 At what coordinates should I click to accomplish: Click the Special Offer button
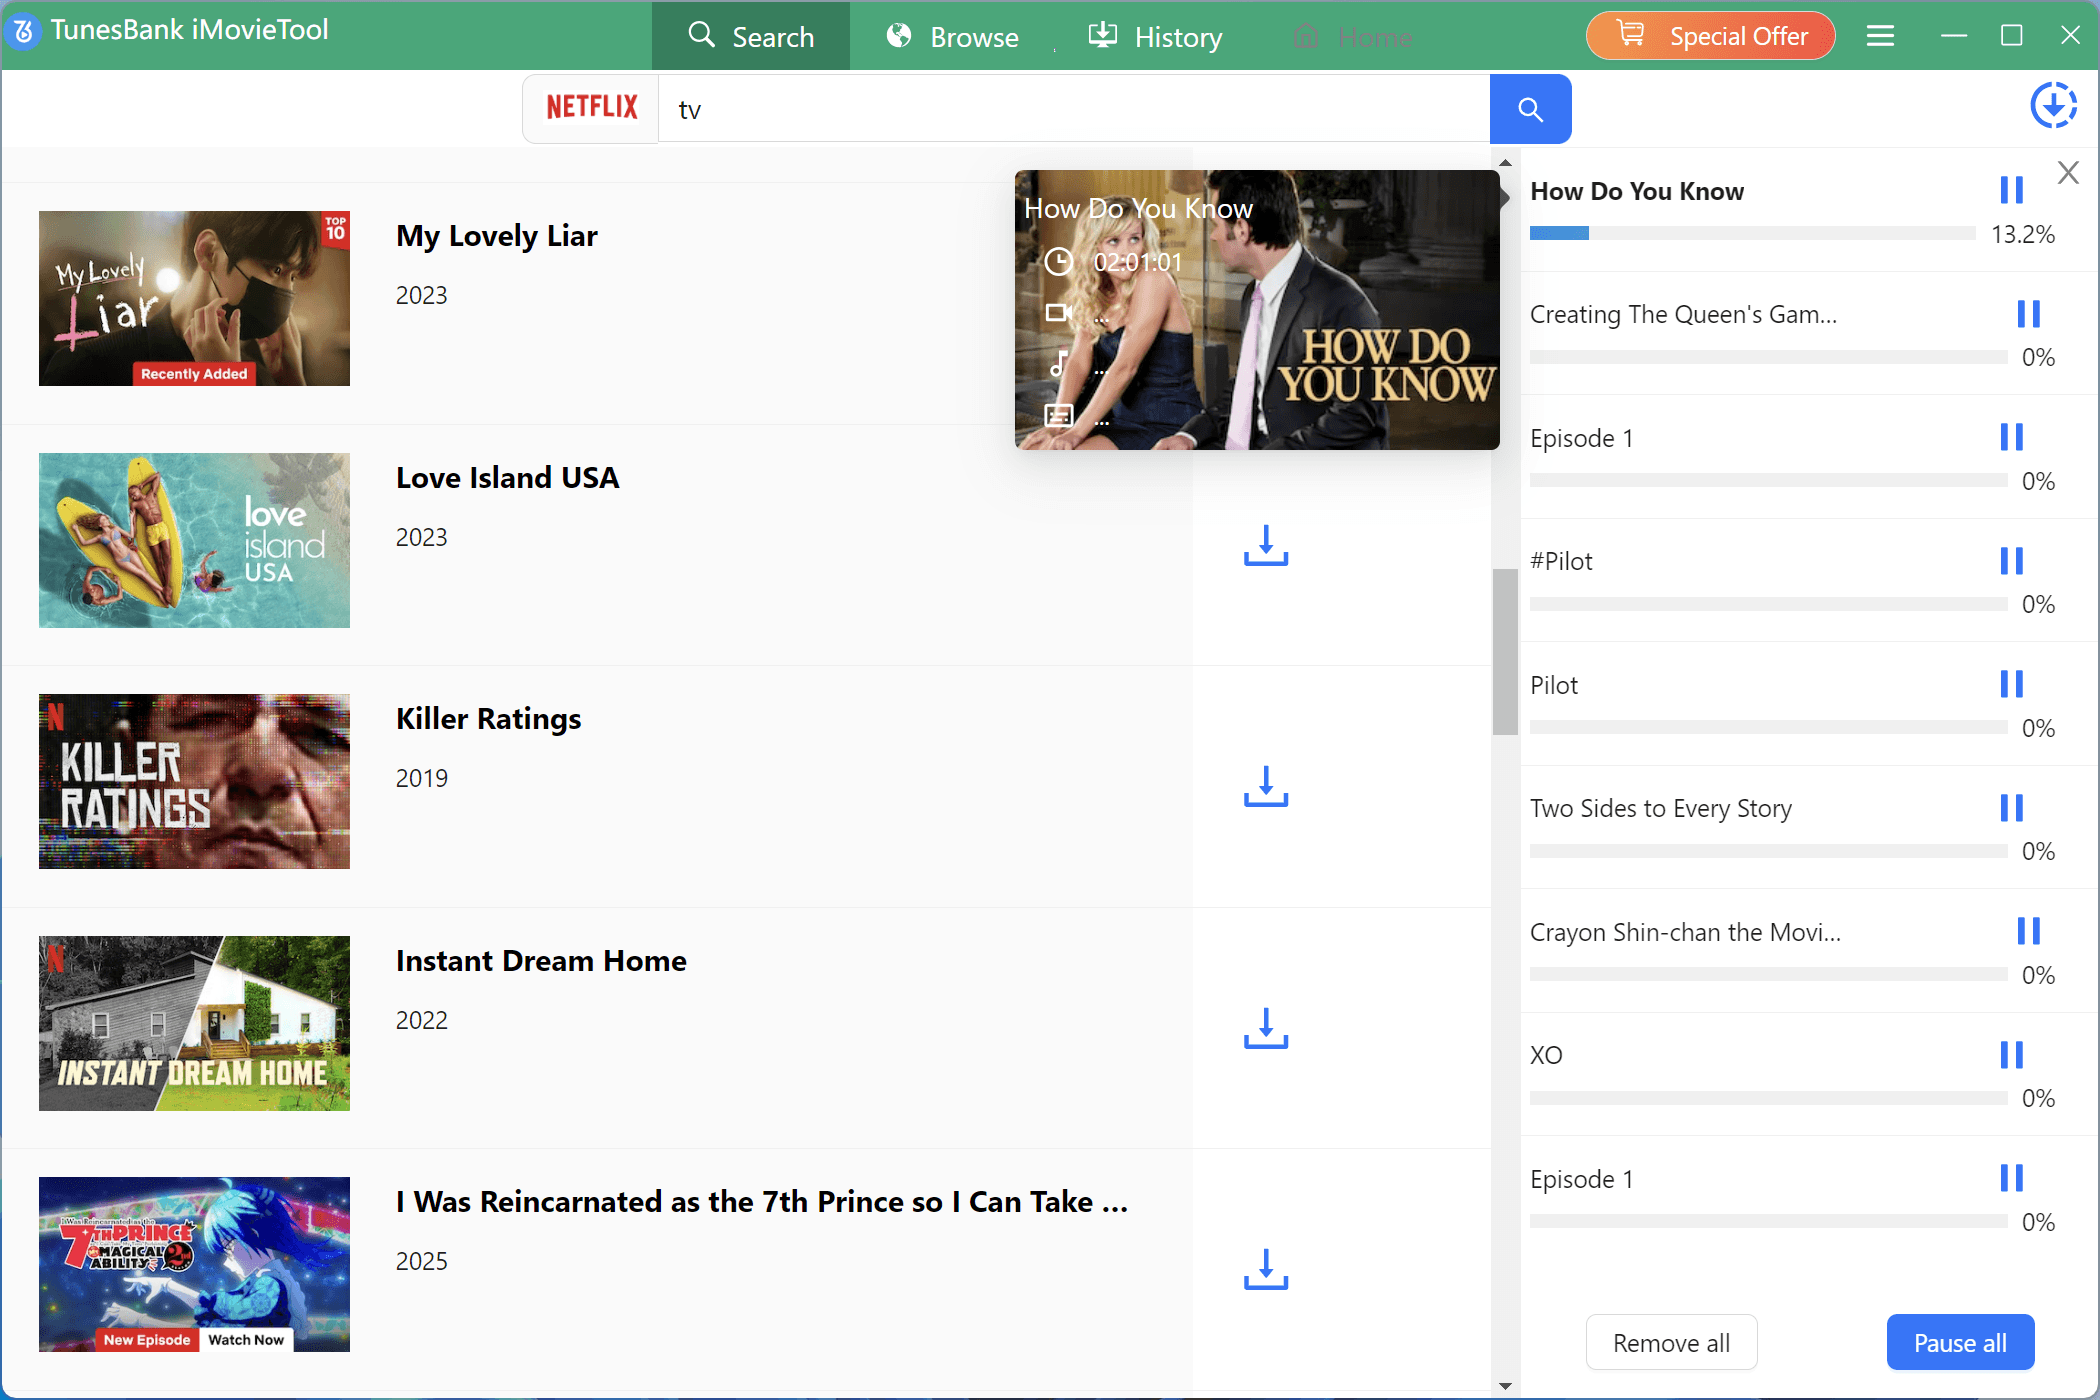click(1711, 36)
